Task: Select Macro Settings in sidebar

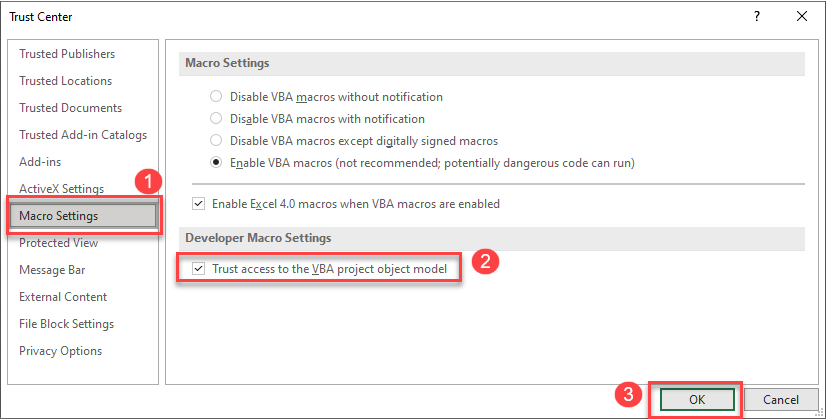Action: coord(58,216)
